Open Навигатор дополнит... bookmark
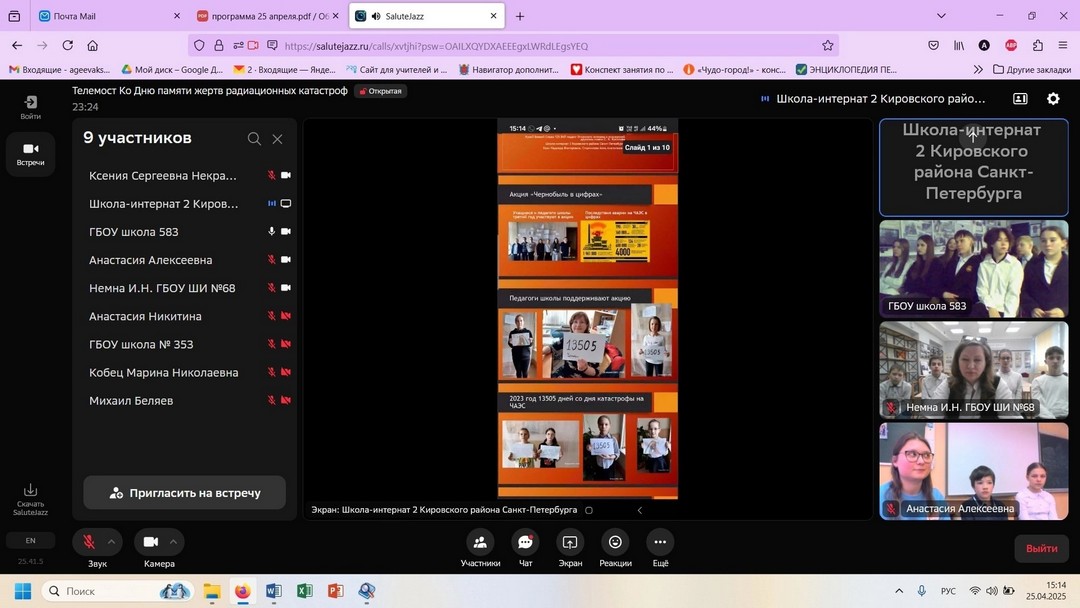The image size is (1080, 608). click(x=509, y=70)
